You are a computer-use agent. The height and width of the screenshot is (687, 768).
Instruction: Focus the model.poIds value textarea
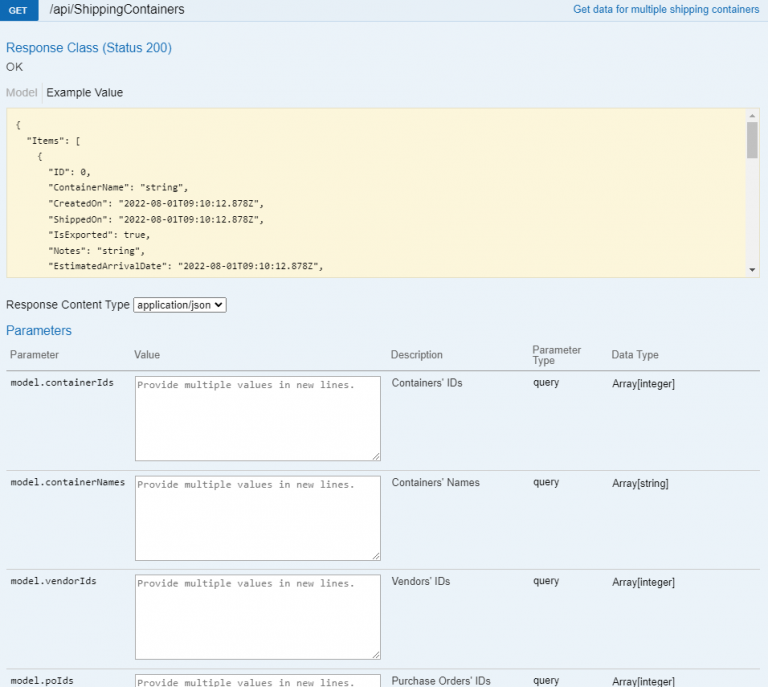pos(258,681)
